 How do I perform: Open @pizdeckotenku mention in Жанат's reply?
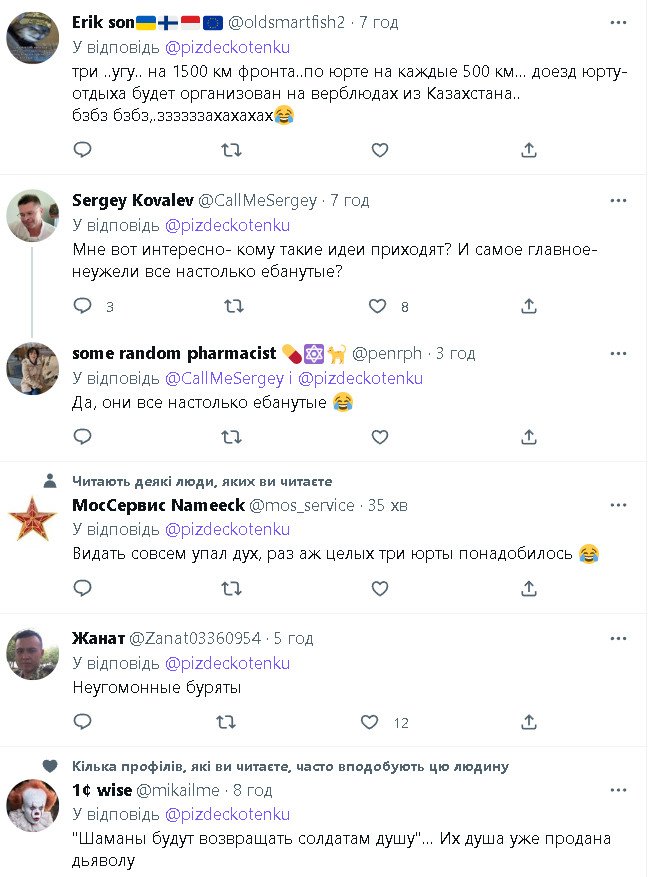coord(227,663)
